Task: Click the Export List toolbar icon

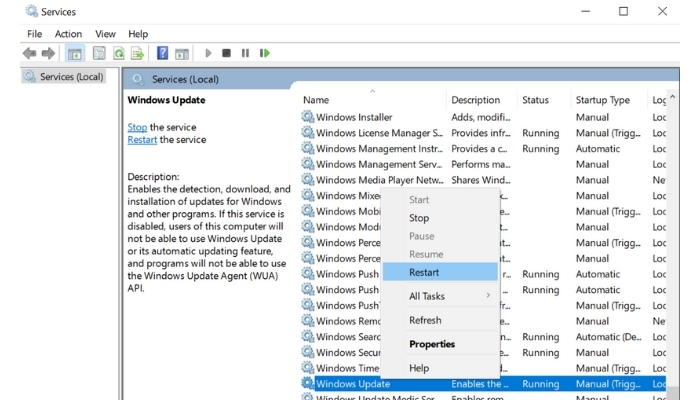Action: tap(138, 54)
